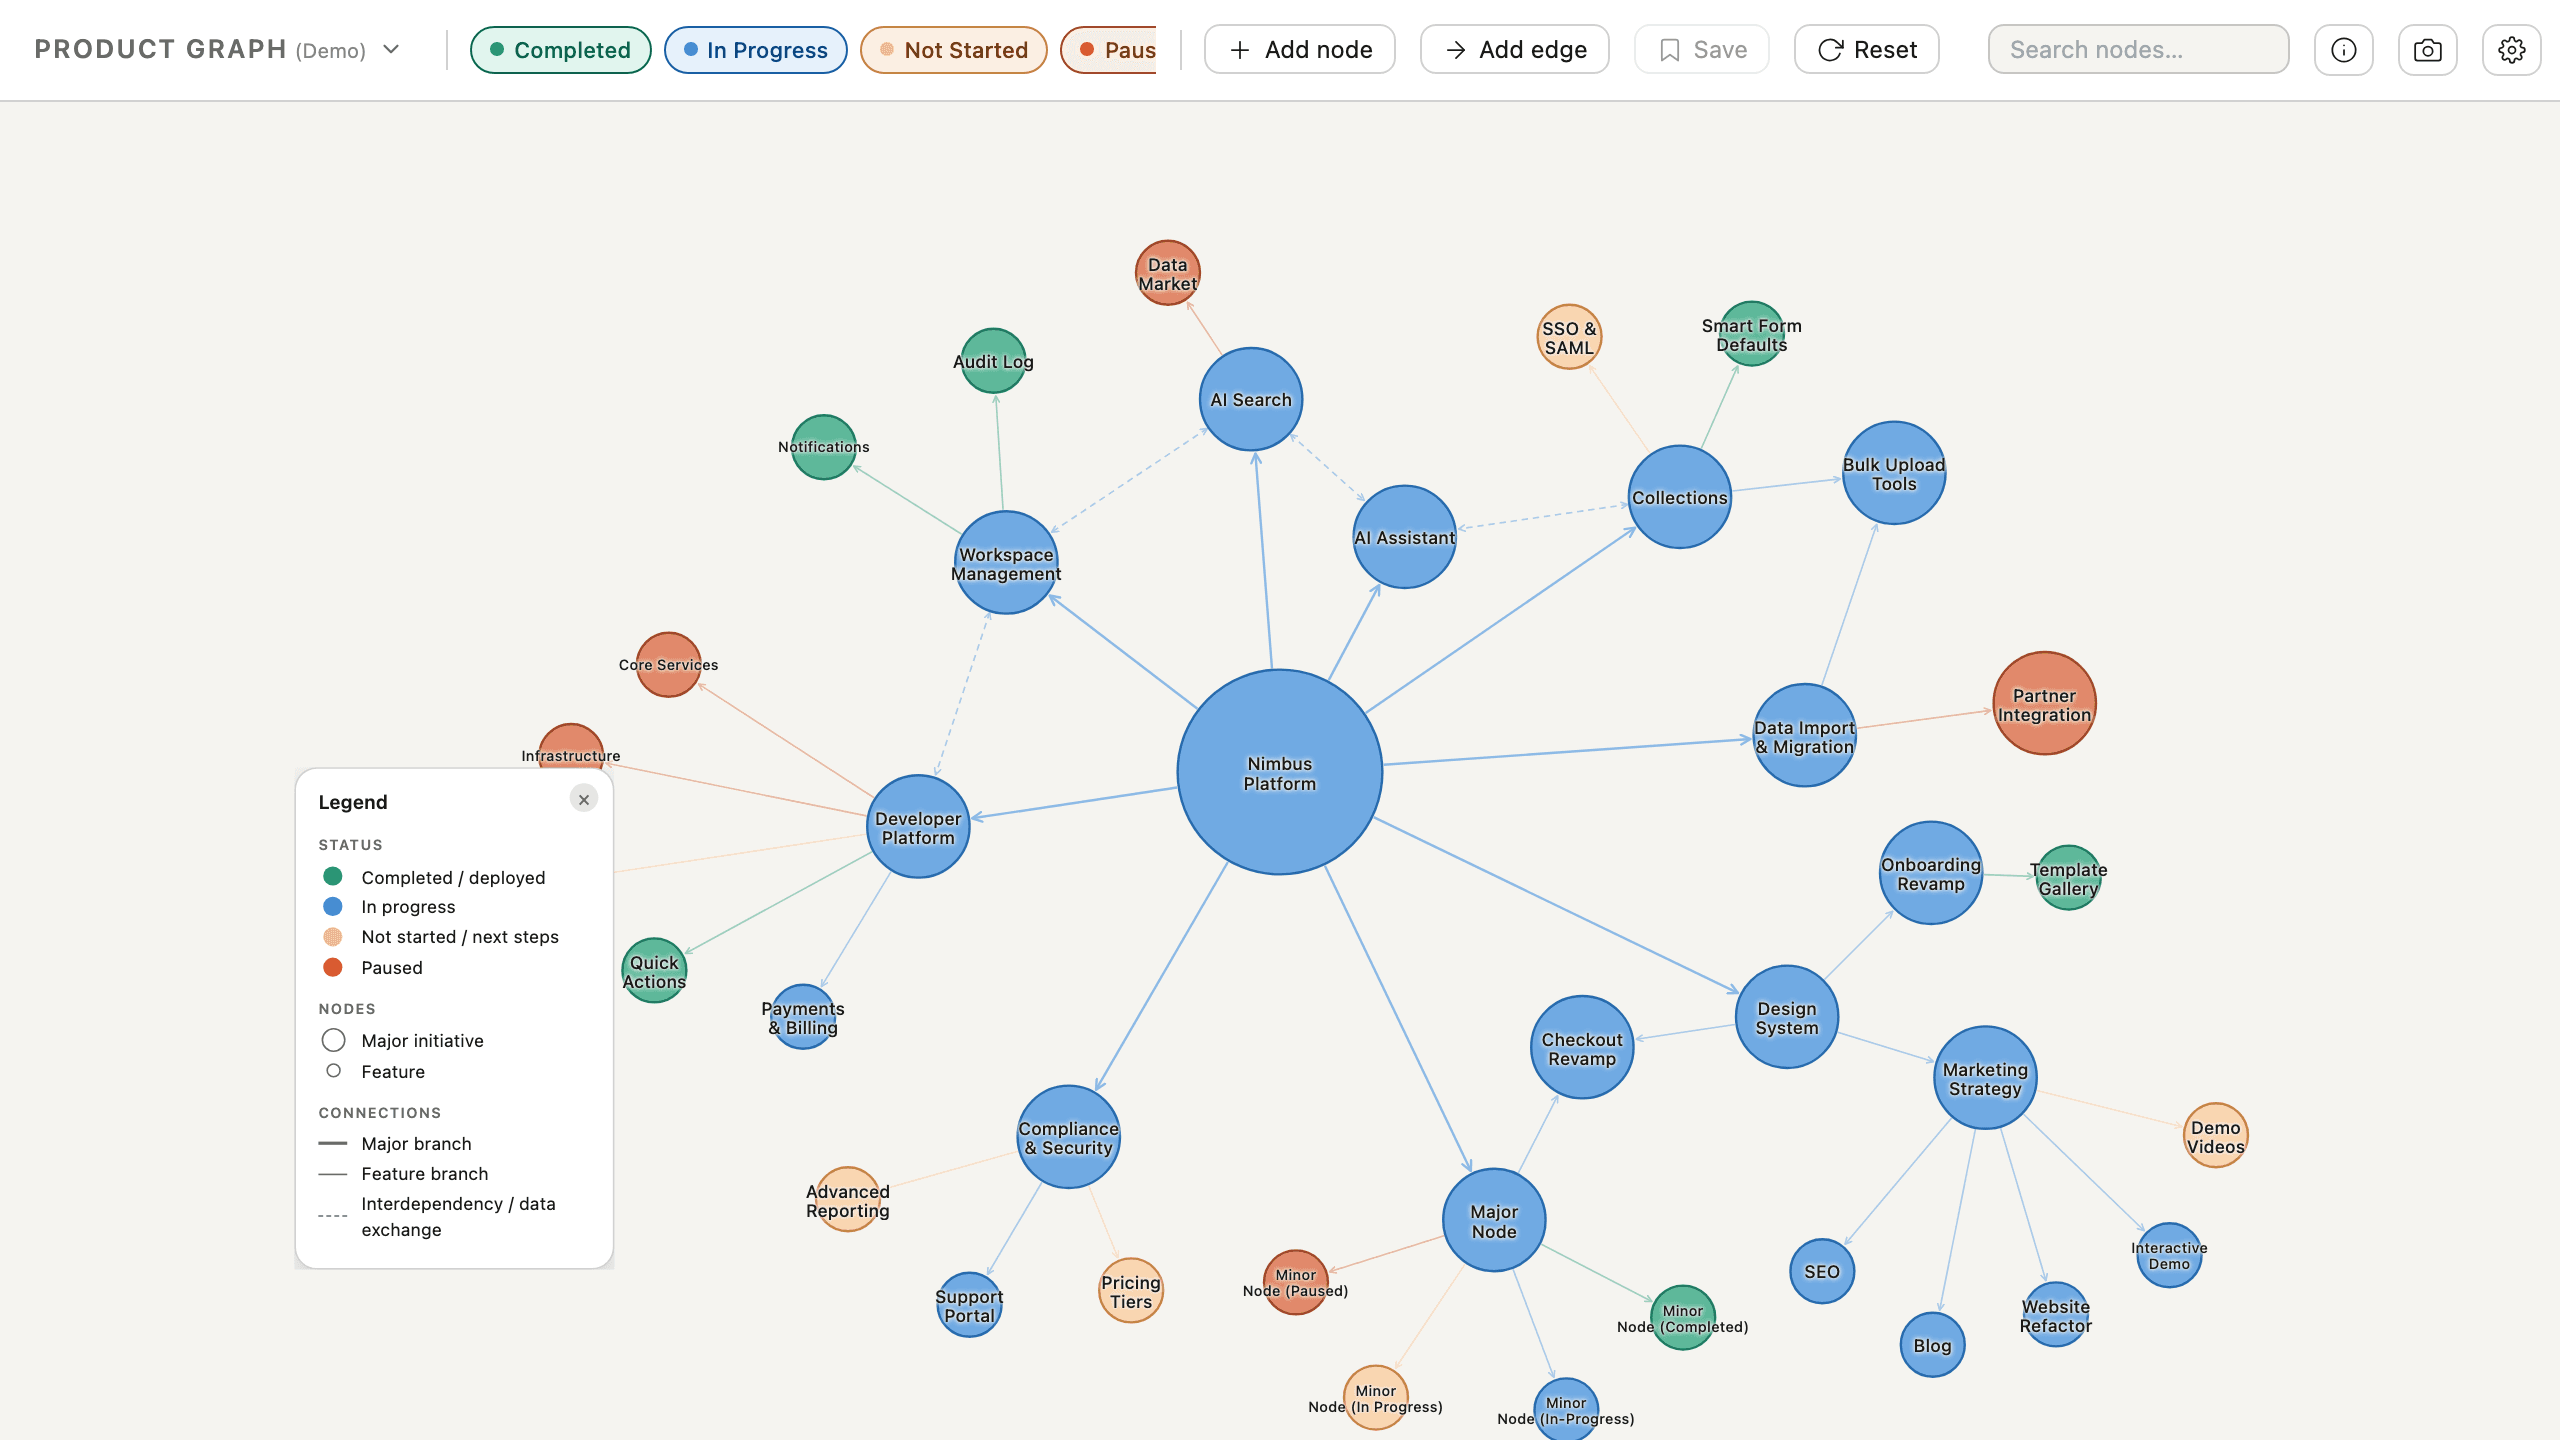The height and width of the screenshot is (1440, 2560).
Task: Select the Notifications node
Action: click(x=824, y=447)
